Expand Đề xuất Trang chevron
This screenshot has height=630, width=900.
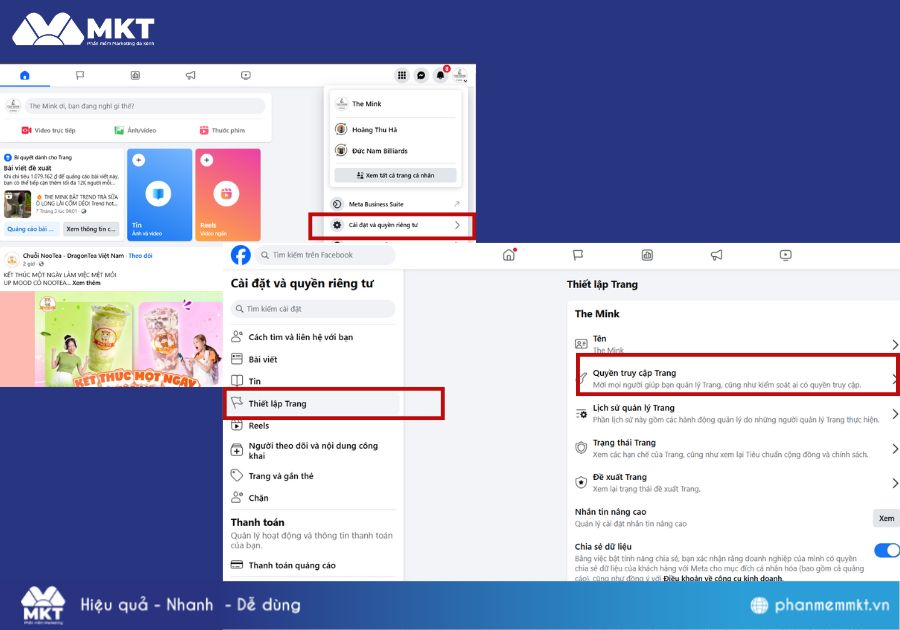[894, 483]
